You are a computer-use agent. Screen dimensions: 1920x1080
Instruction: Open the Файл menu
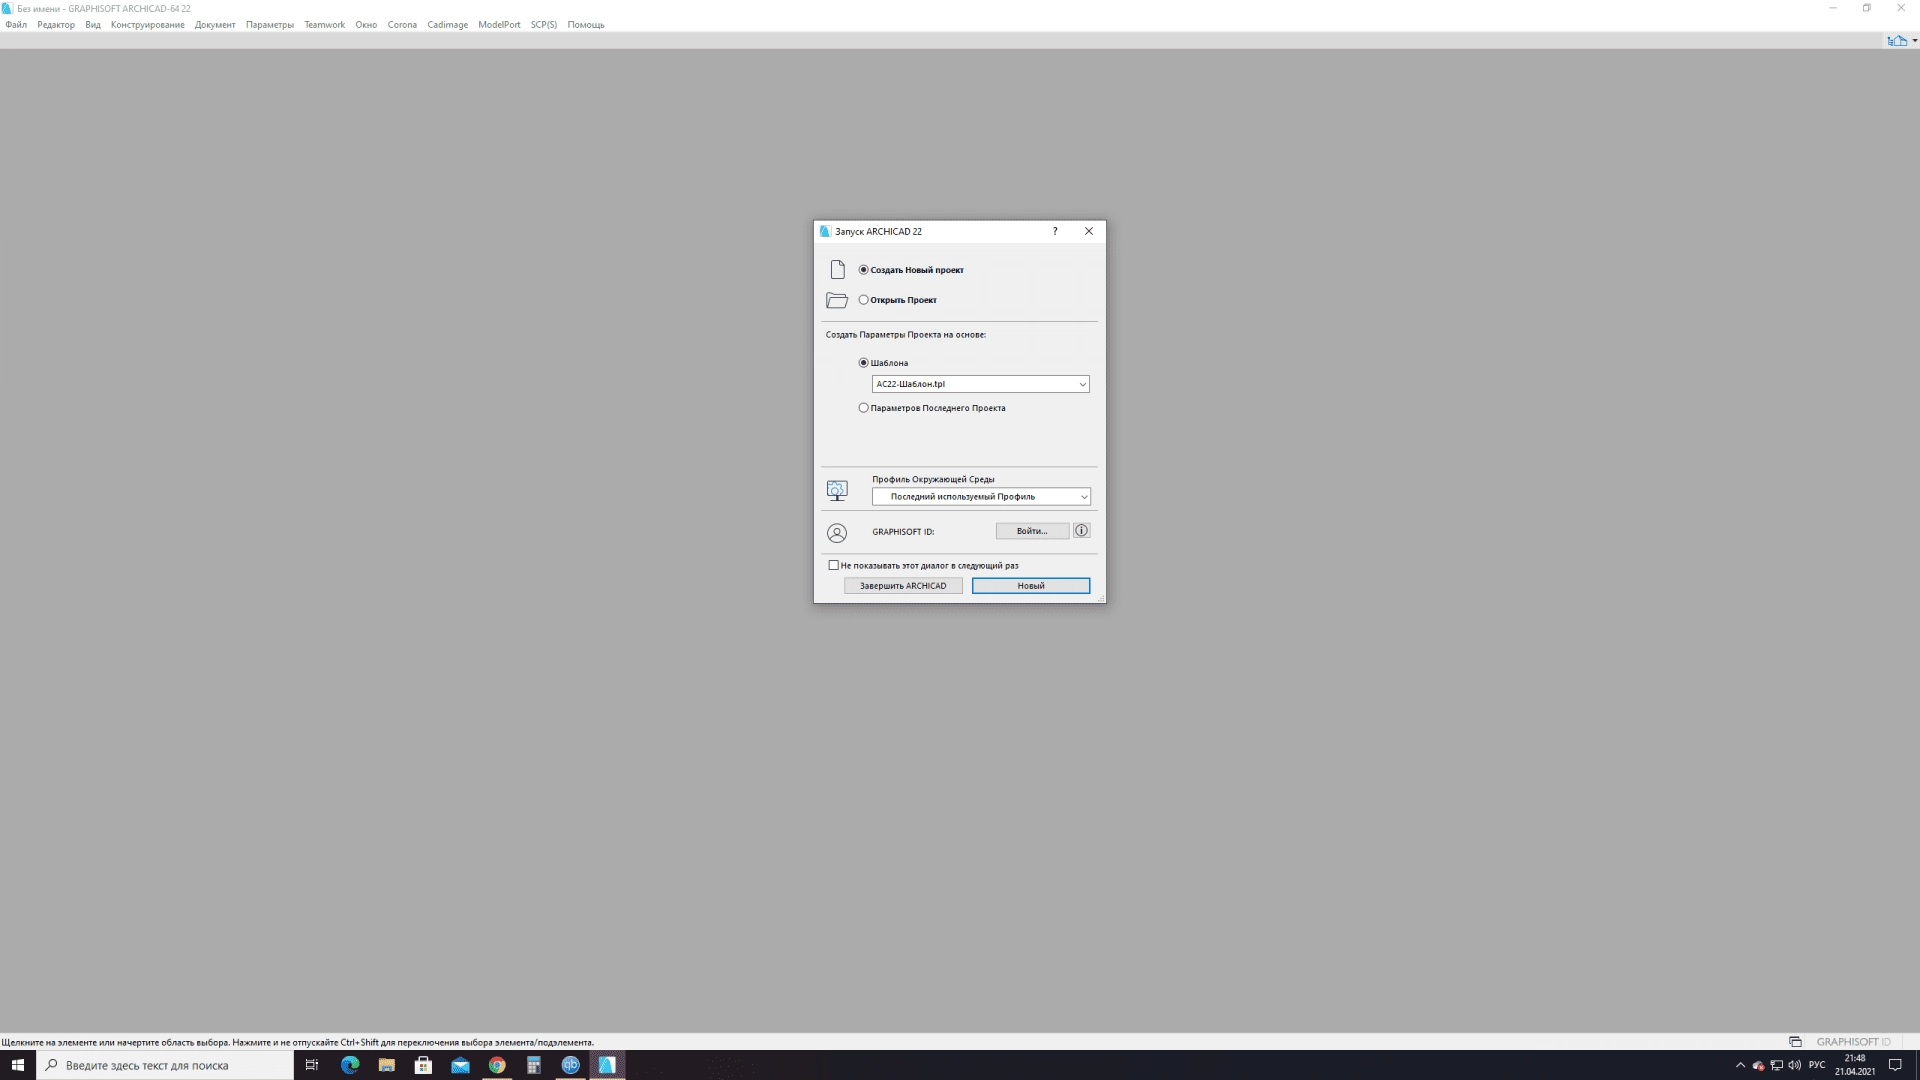pyautogui.click(x=16, y=25)
